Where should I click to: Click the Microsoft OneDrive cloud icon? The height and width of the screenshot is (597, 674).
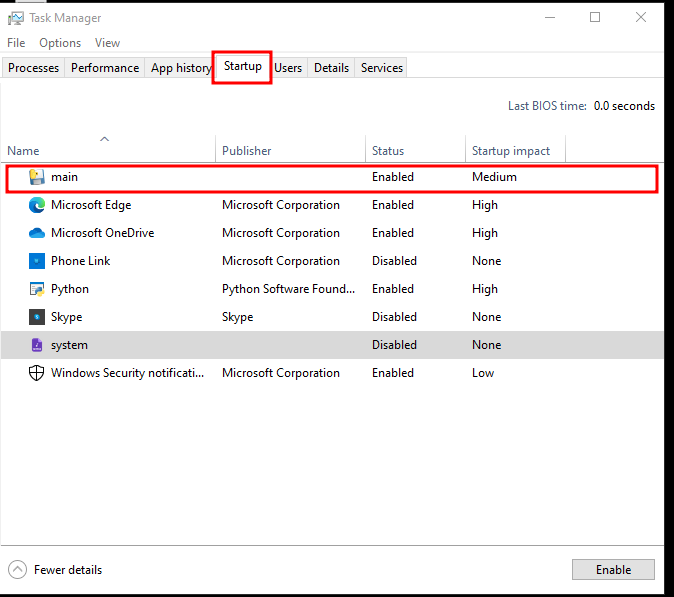point(37,233)
